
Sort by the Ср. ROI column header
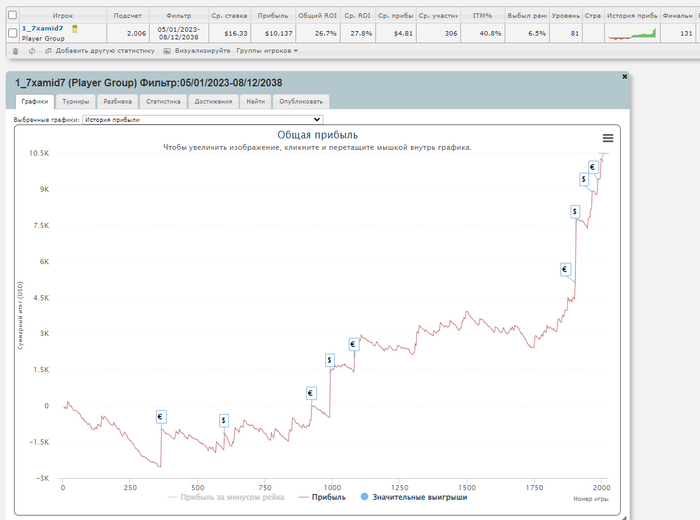pos(358,16)
